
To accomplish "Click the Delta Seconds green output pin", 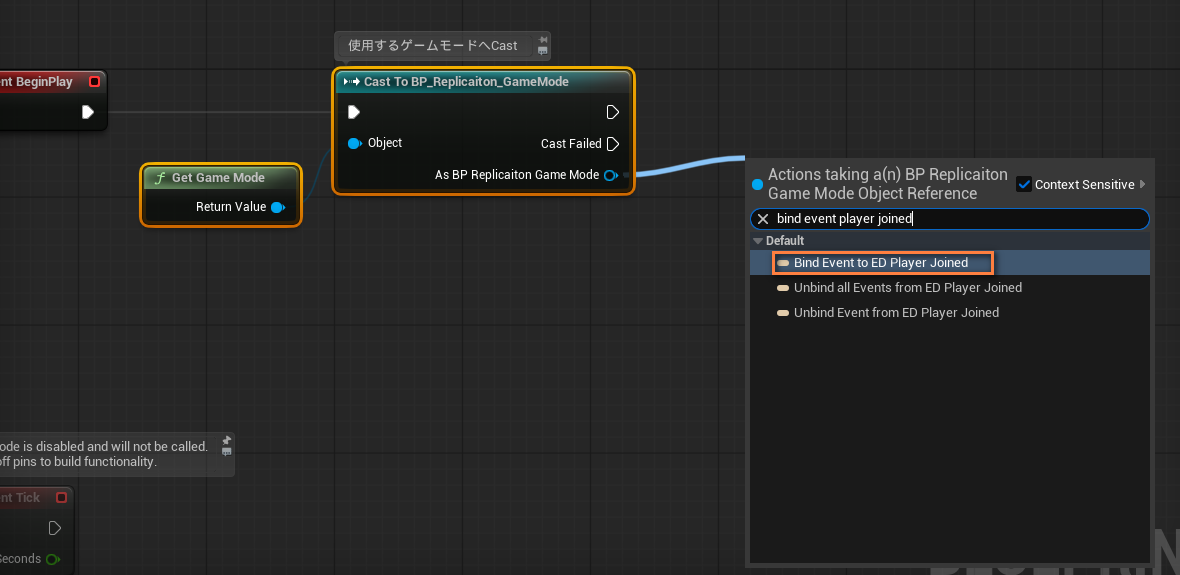I will tap(53, 559).
